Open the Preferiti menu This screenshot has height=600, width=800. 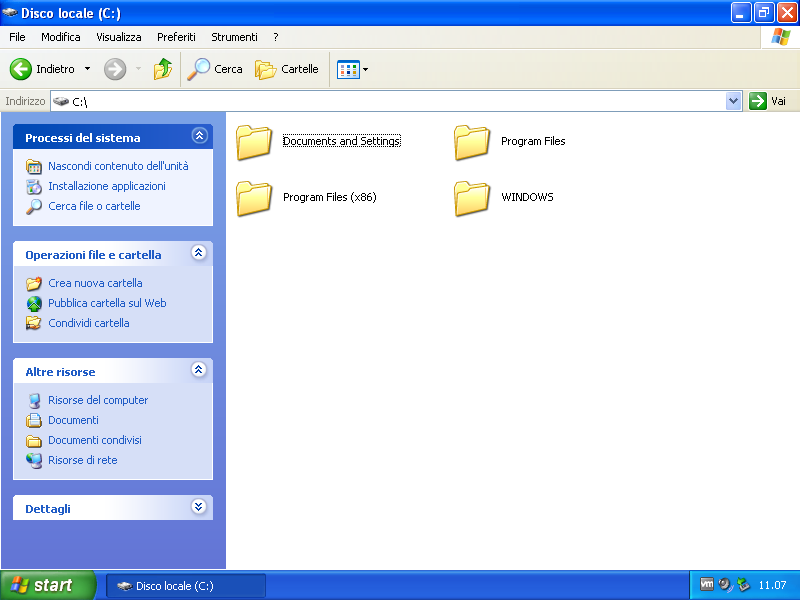pos(177,37)
